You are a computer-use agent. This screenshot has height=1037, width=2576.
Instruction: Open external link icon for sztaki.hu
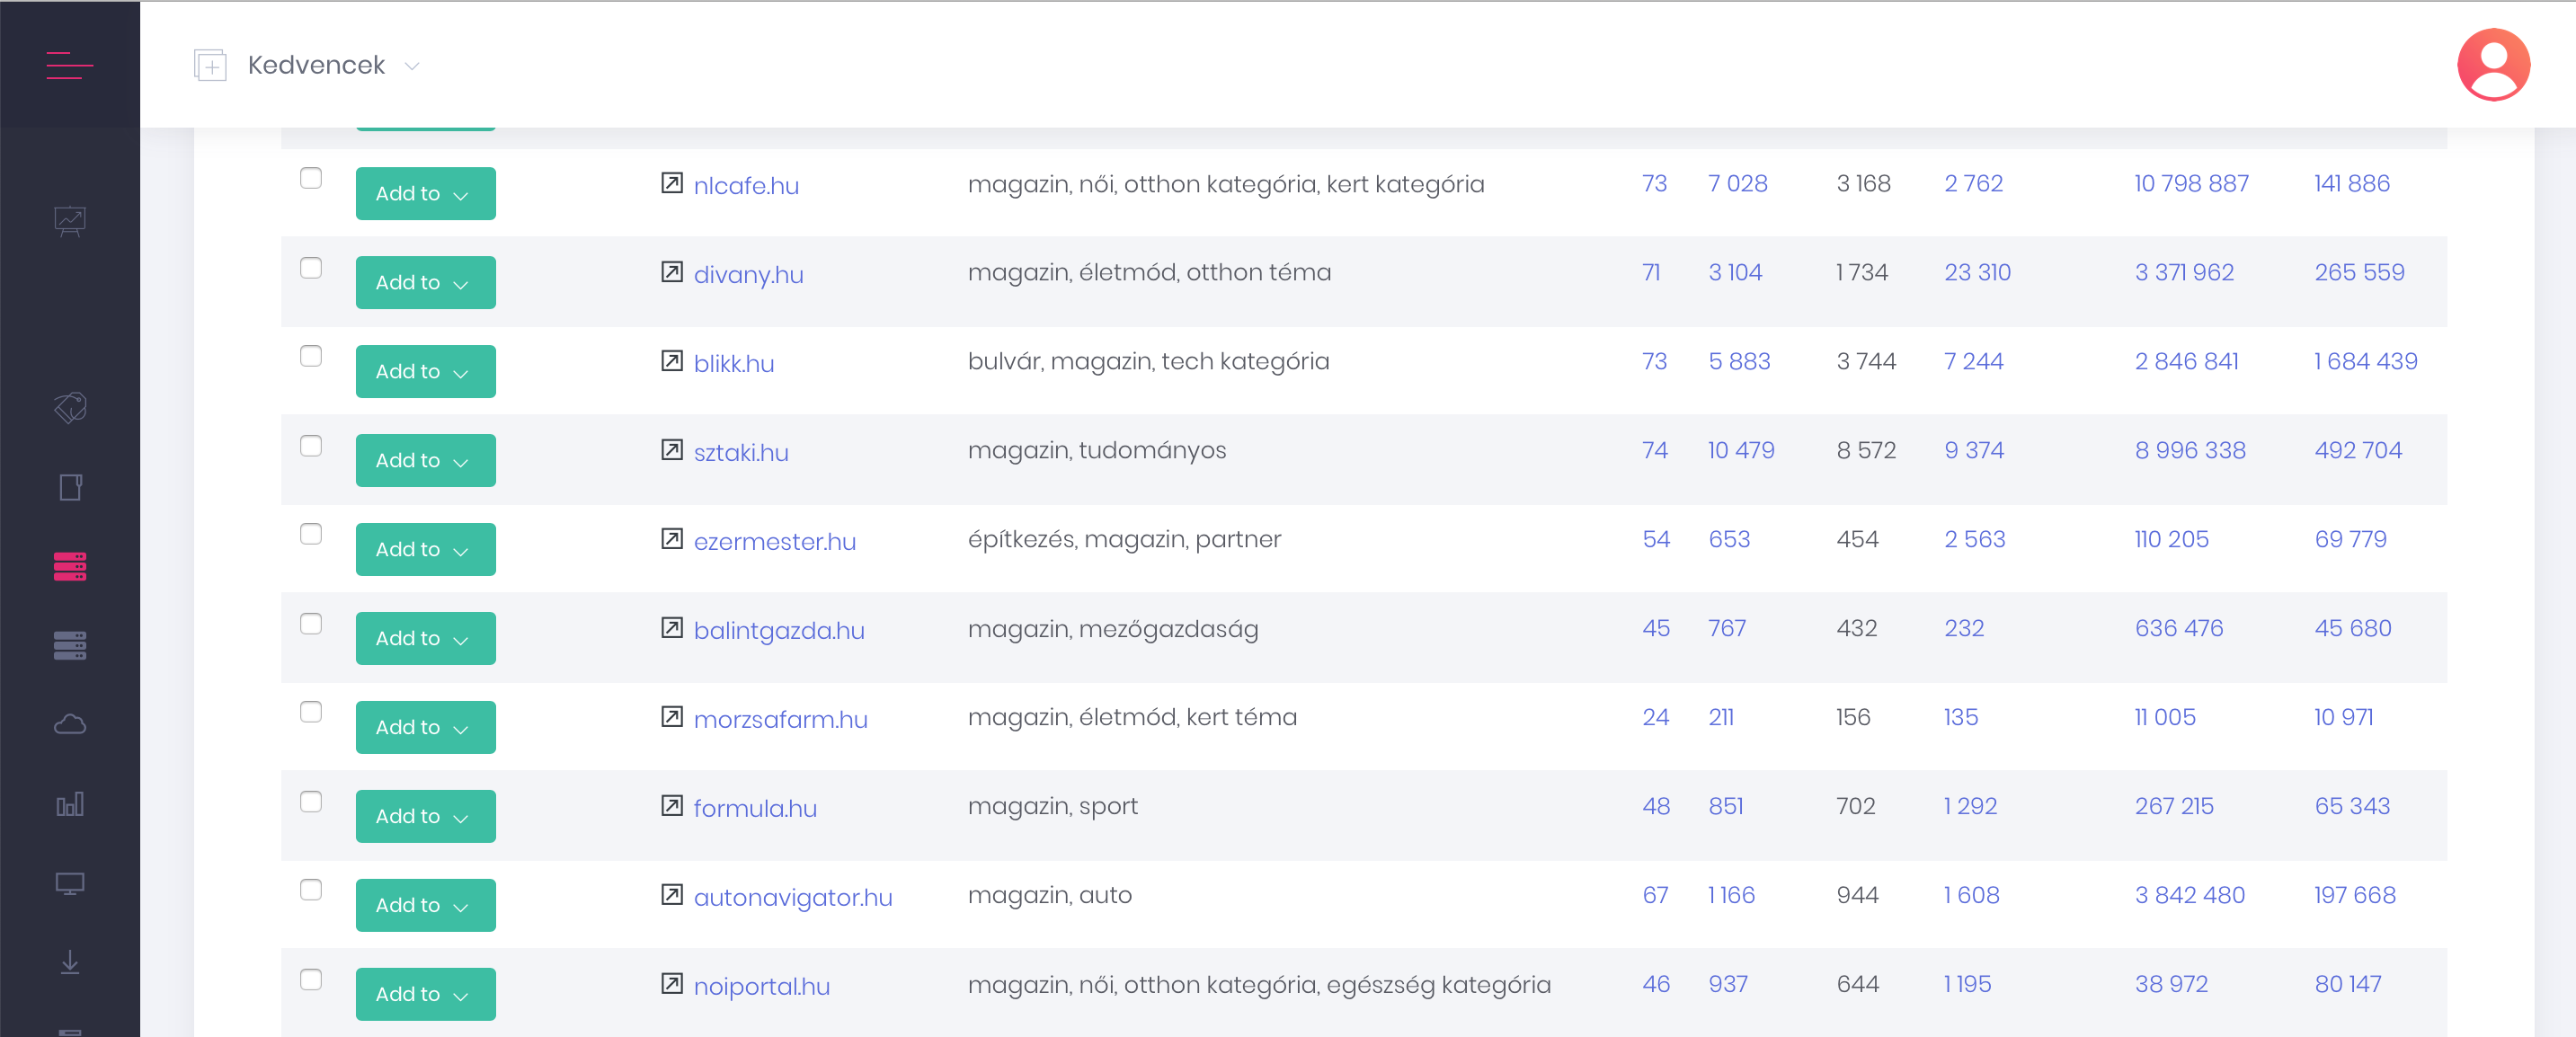[671, 450]
